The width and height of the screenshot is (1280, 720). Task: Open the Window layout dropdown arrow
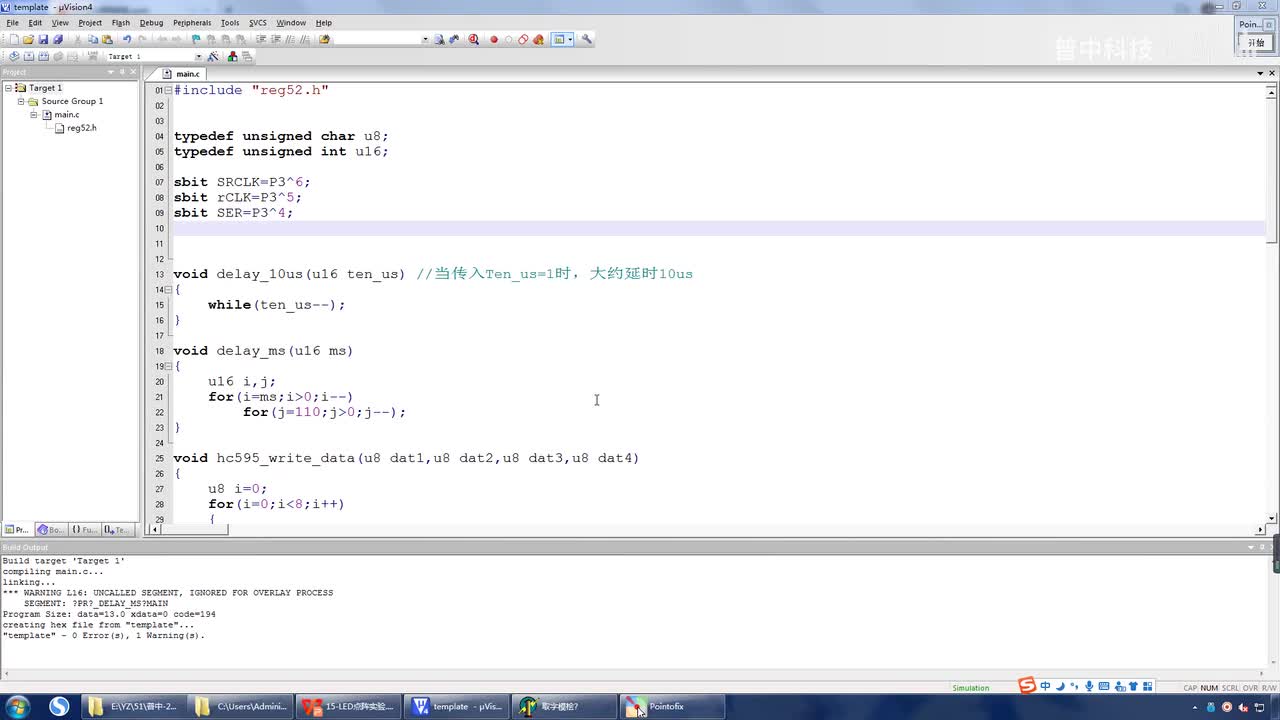571,40
